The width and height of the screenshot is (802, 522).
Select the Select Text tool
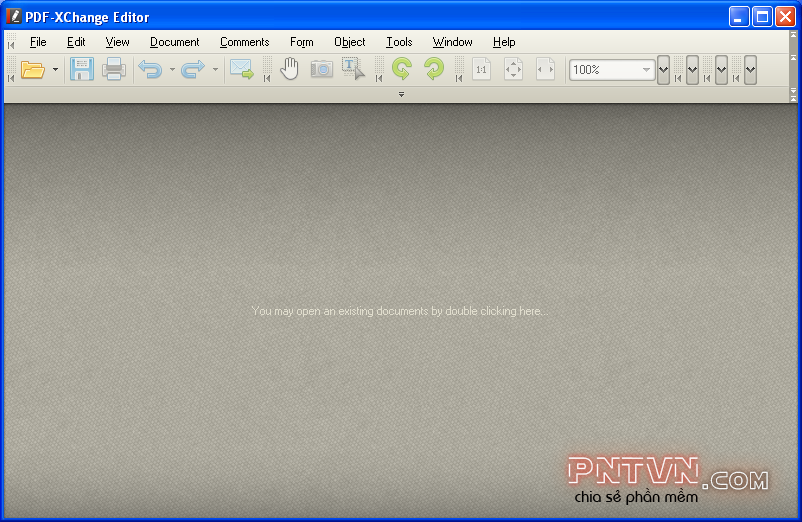(353, 69)
